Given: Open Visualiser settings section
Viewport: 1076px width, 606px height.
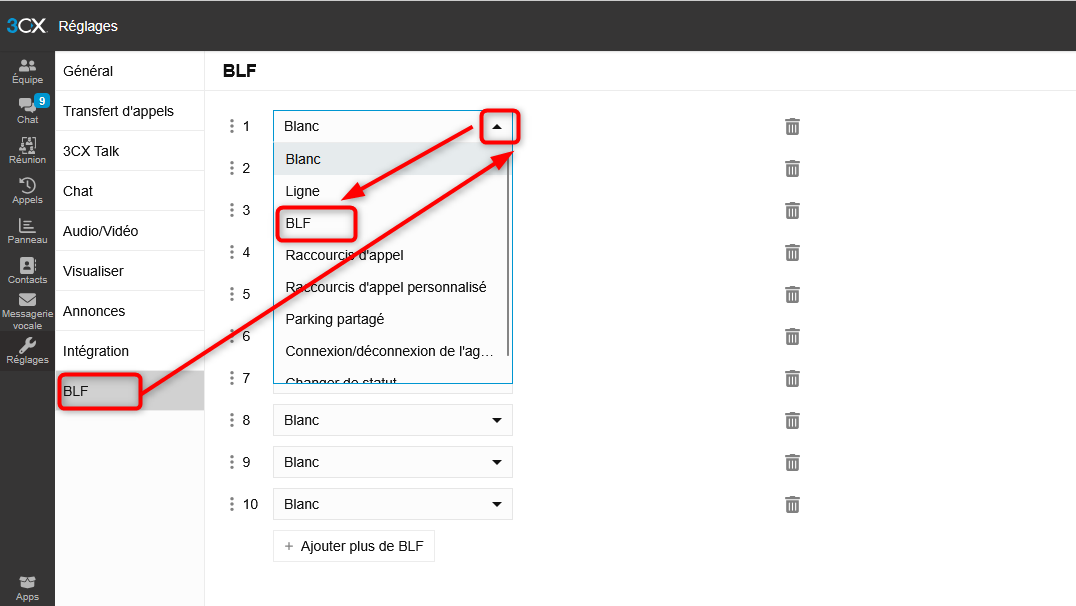Looking at the screenshot, I should [x=130, y=271].
